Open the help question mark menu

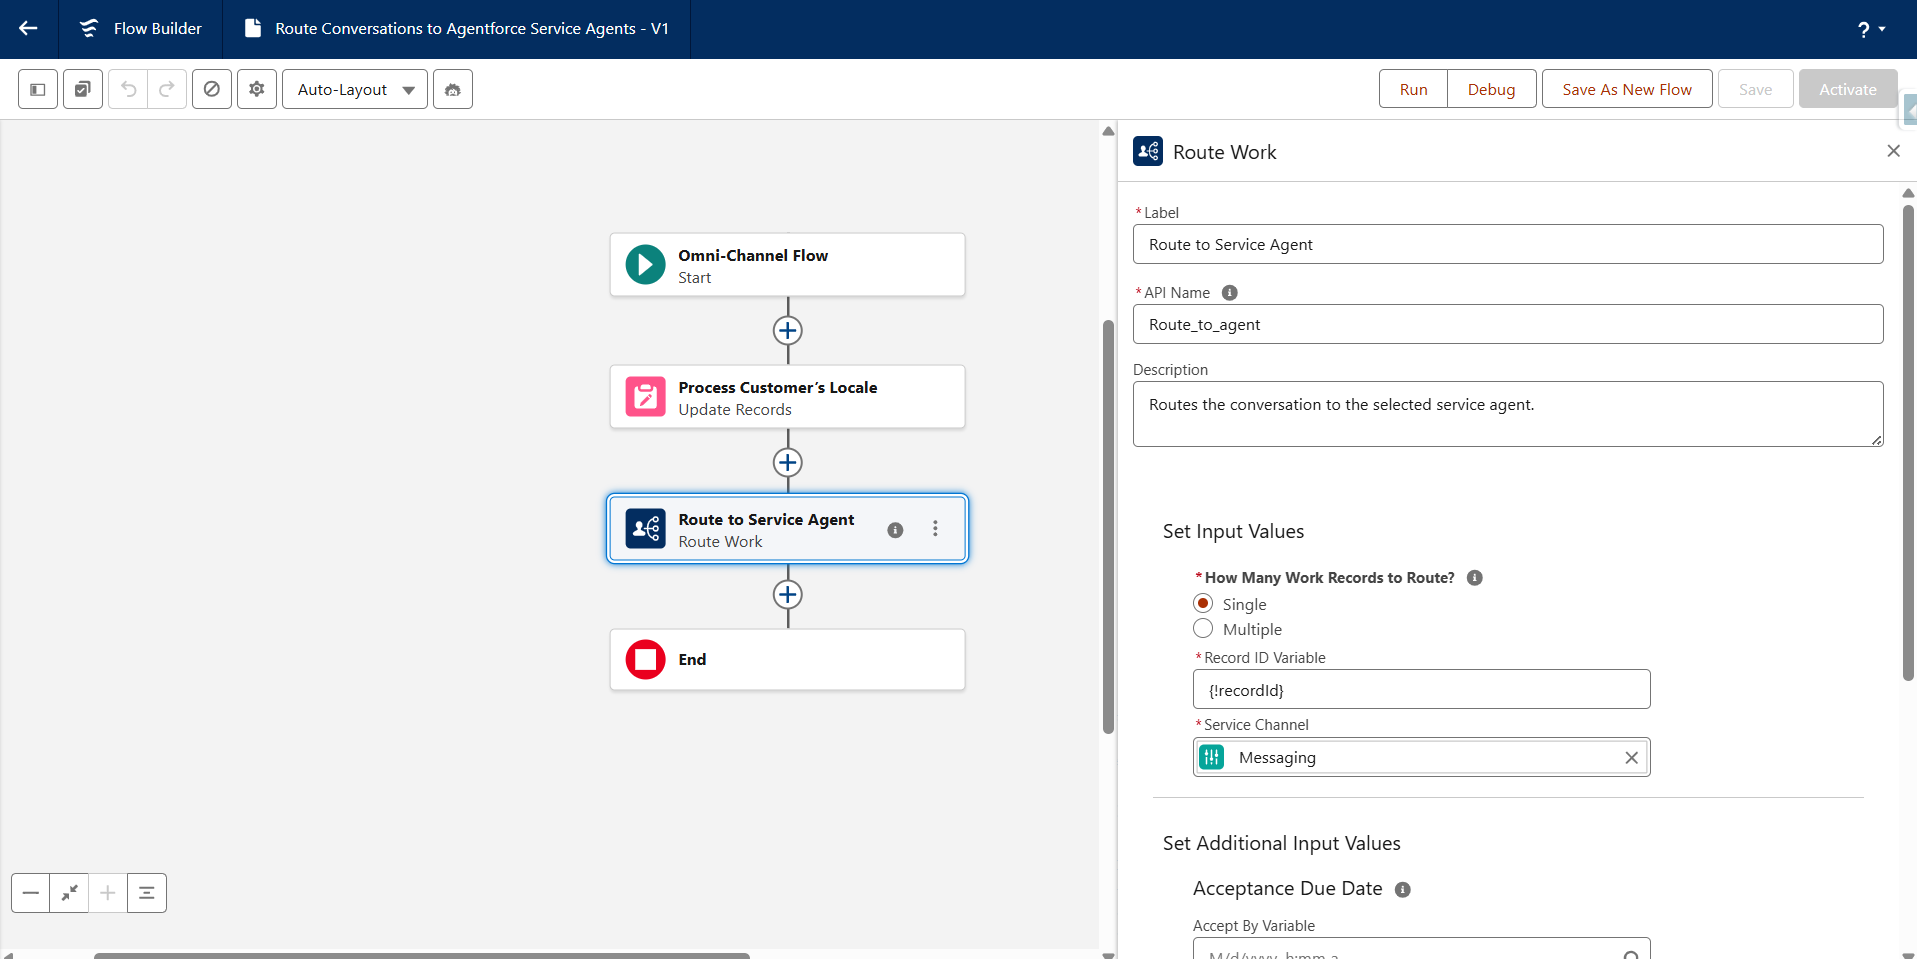pos(1871,29)
